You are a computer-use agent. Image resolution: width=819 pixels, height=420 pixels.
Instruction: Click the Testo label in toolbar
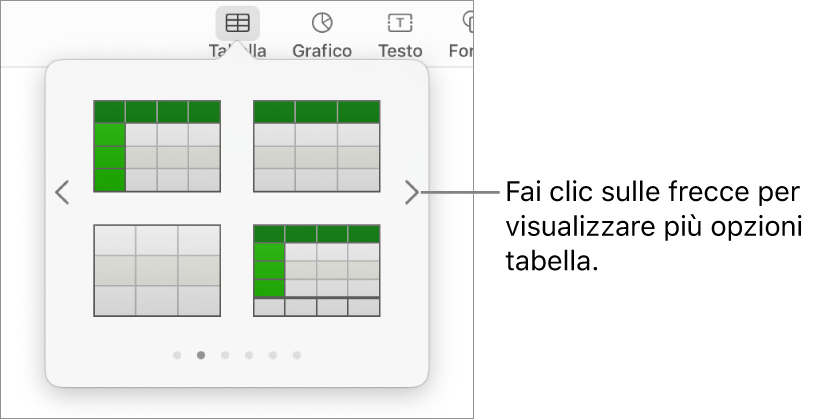pos(400,51)
